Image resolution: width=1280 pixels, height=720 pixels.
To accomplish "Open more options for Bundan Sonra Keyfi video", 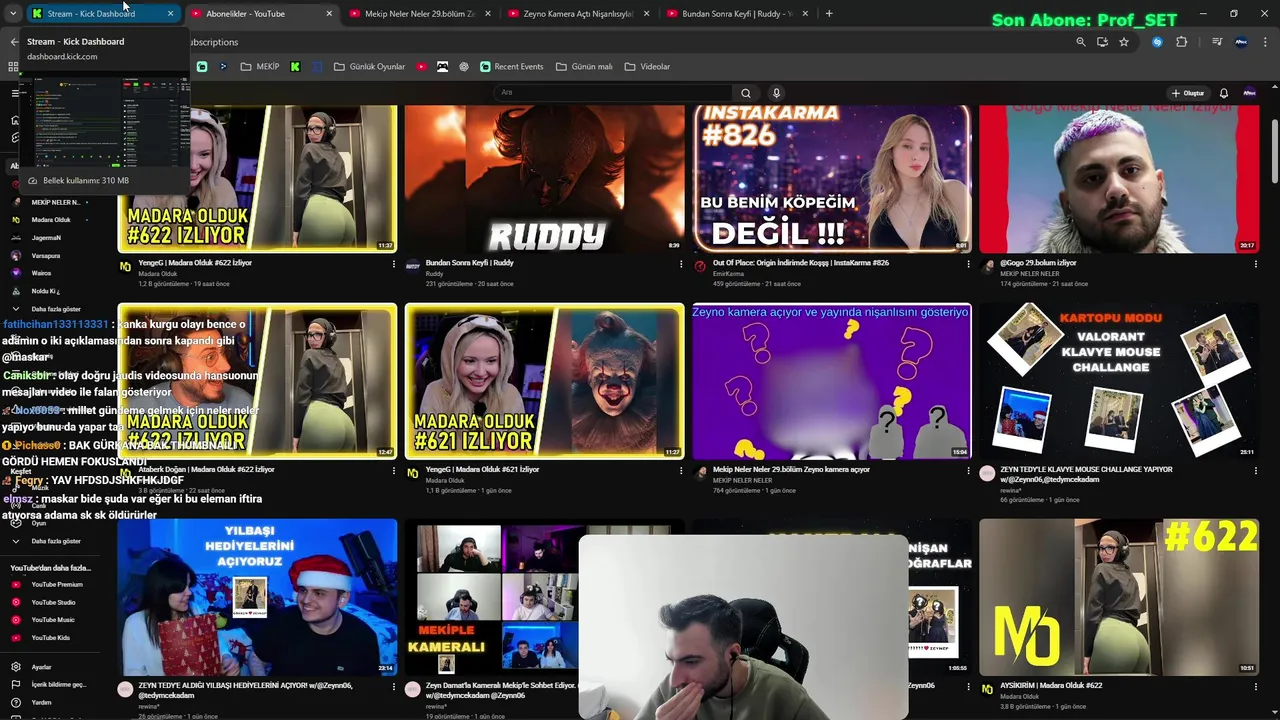I will [681, 265].
